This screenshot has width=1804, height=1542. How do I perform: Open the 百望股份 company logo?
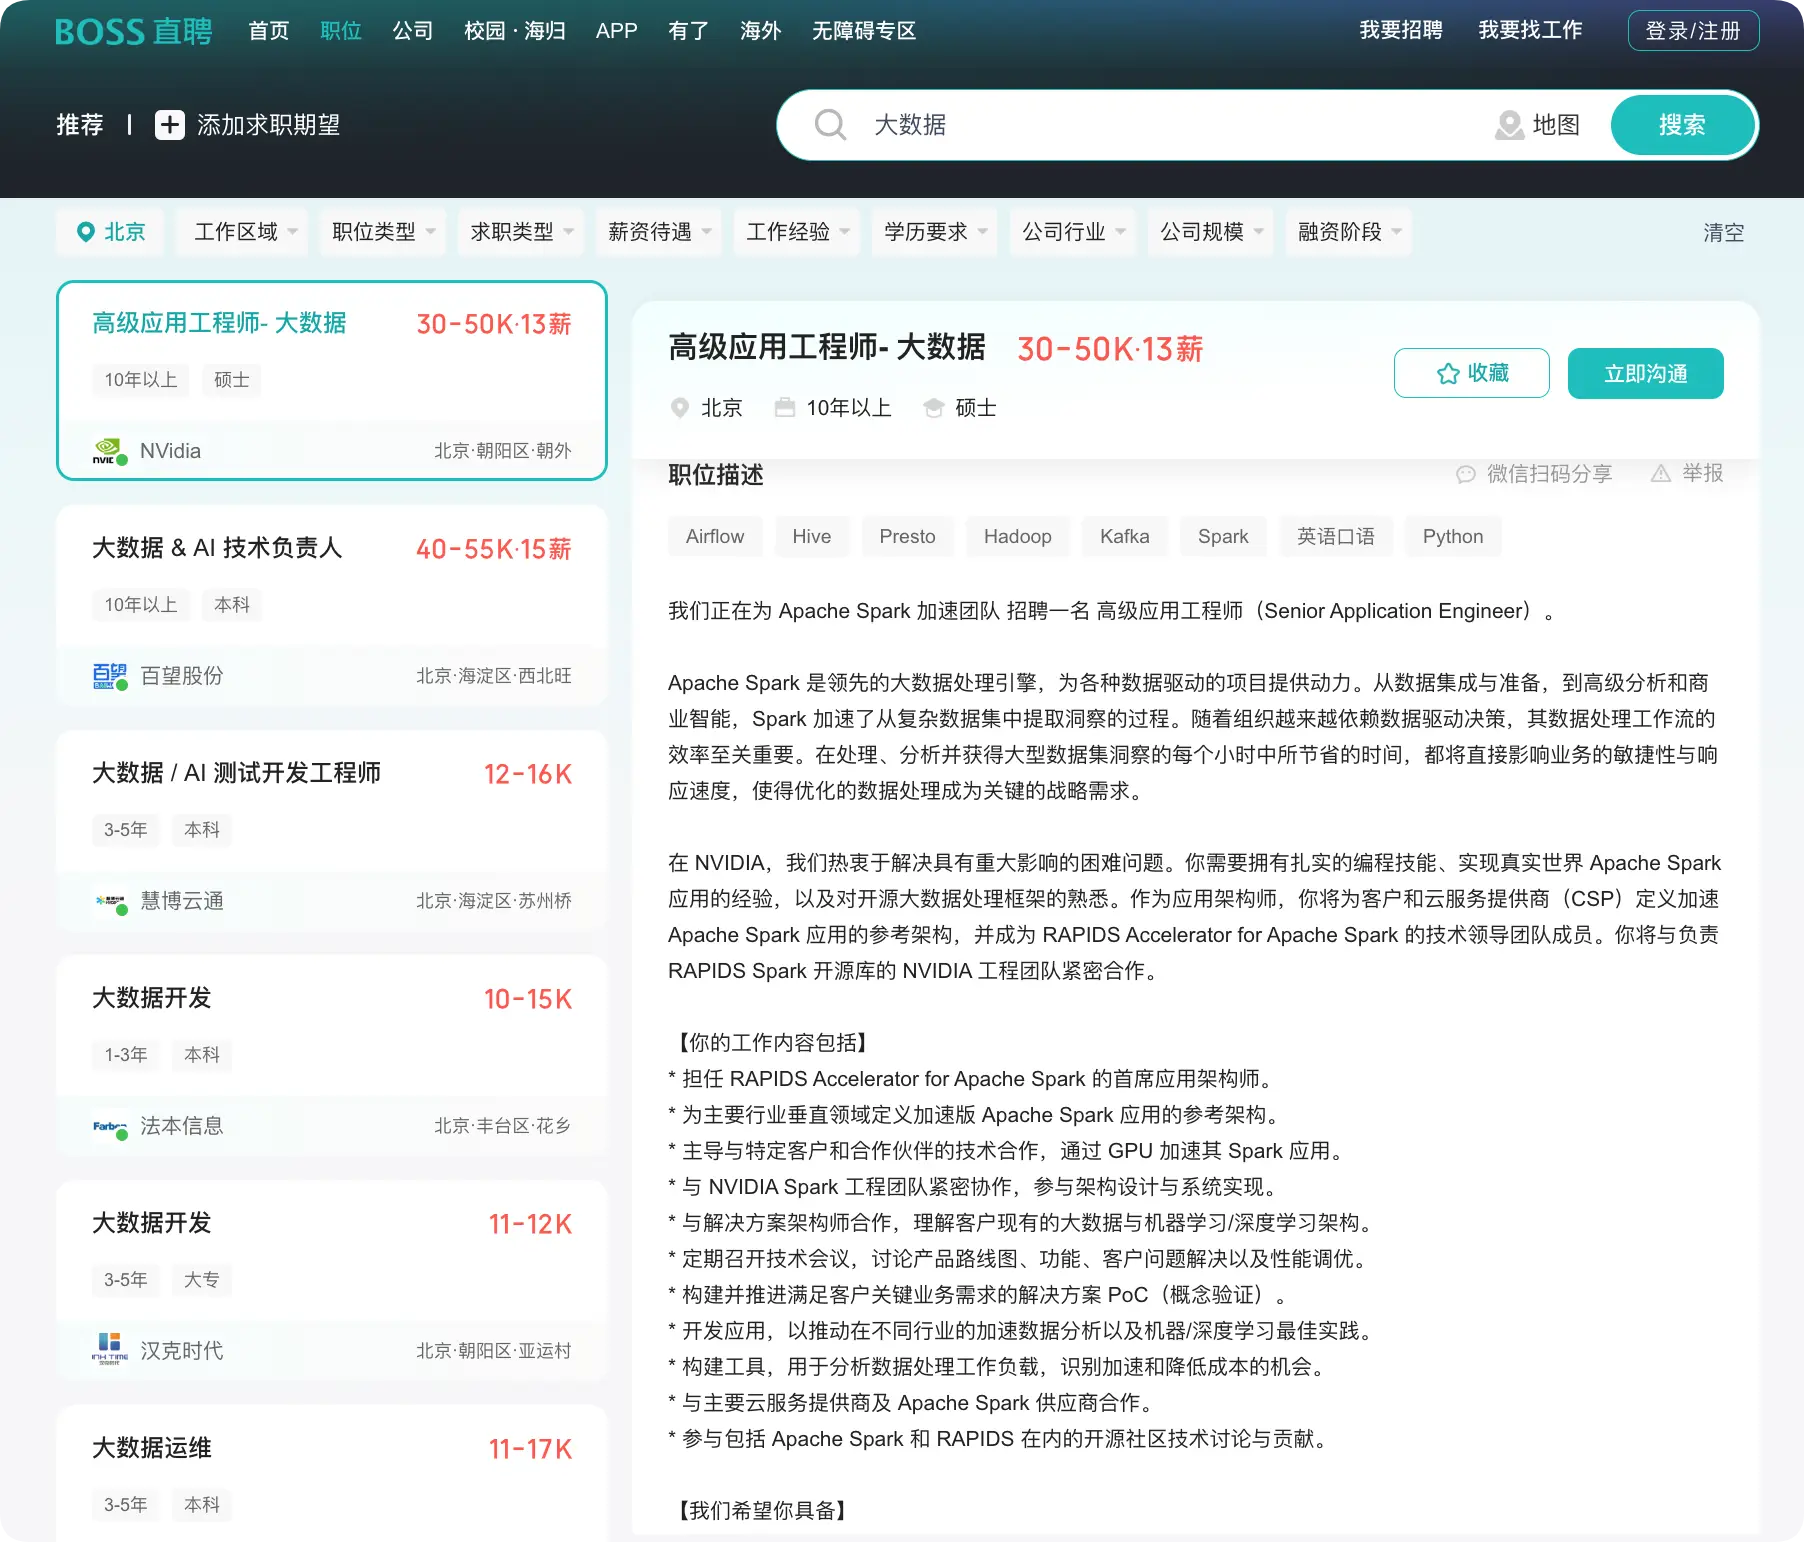(x=109, y=676)
